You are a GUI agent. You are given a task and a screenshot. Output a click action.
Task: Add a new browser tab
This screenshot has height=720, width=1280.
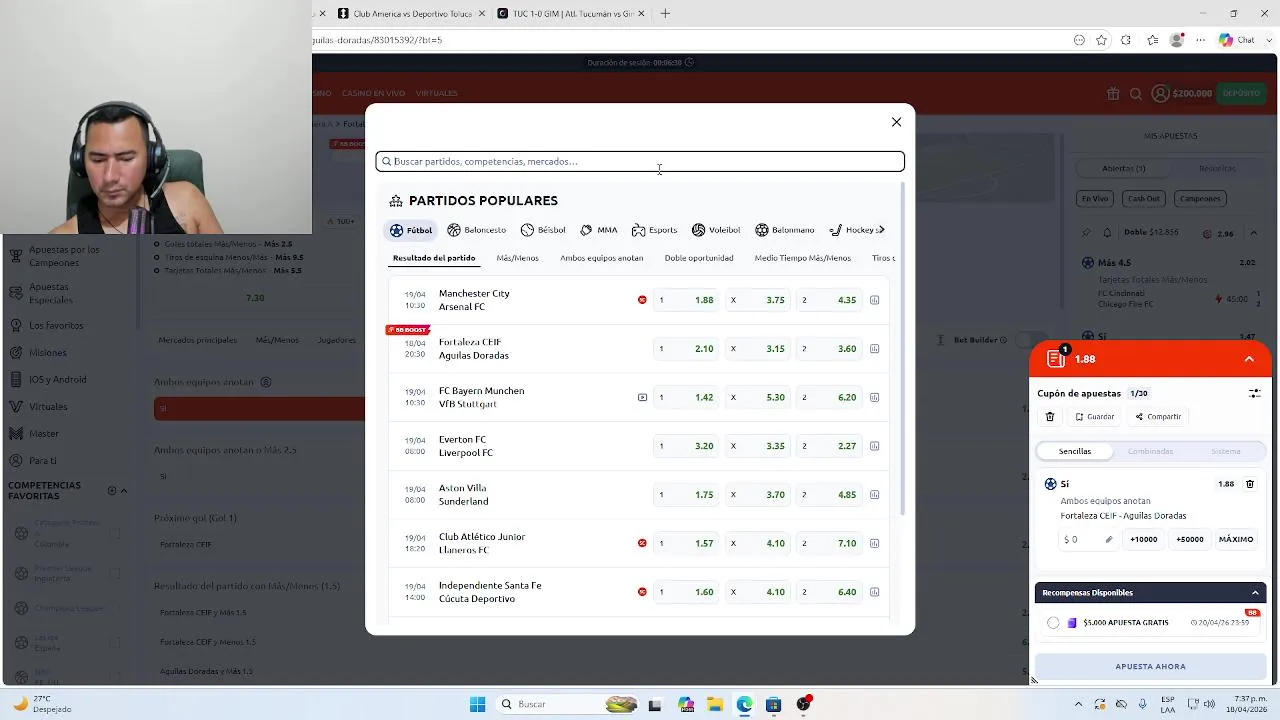[x=665, y=14]
